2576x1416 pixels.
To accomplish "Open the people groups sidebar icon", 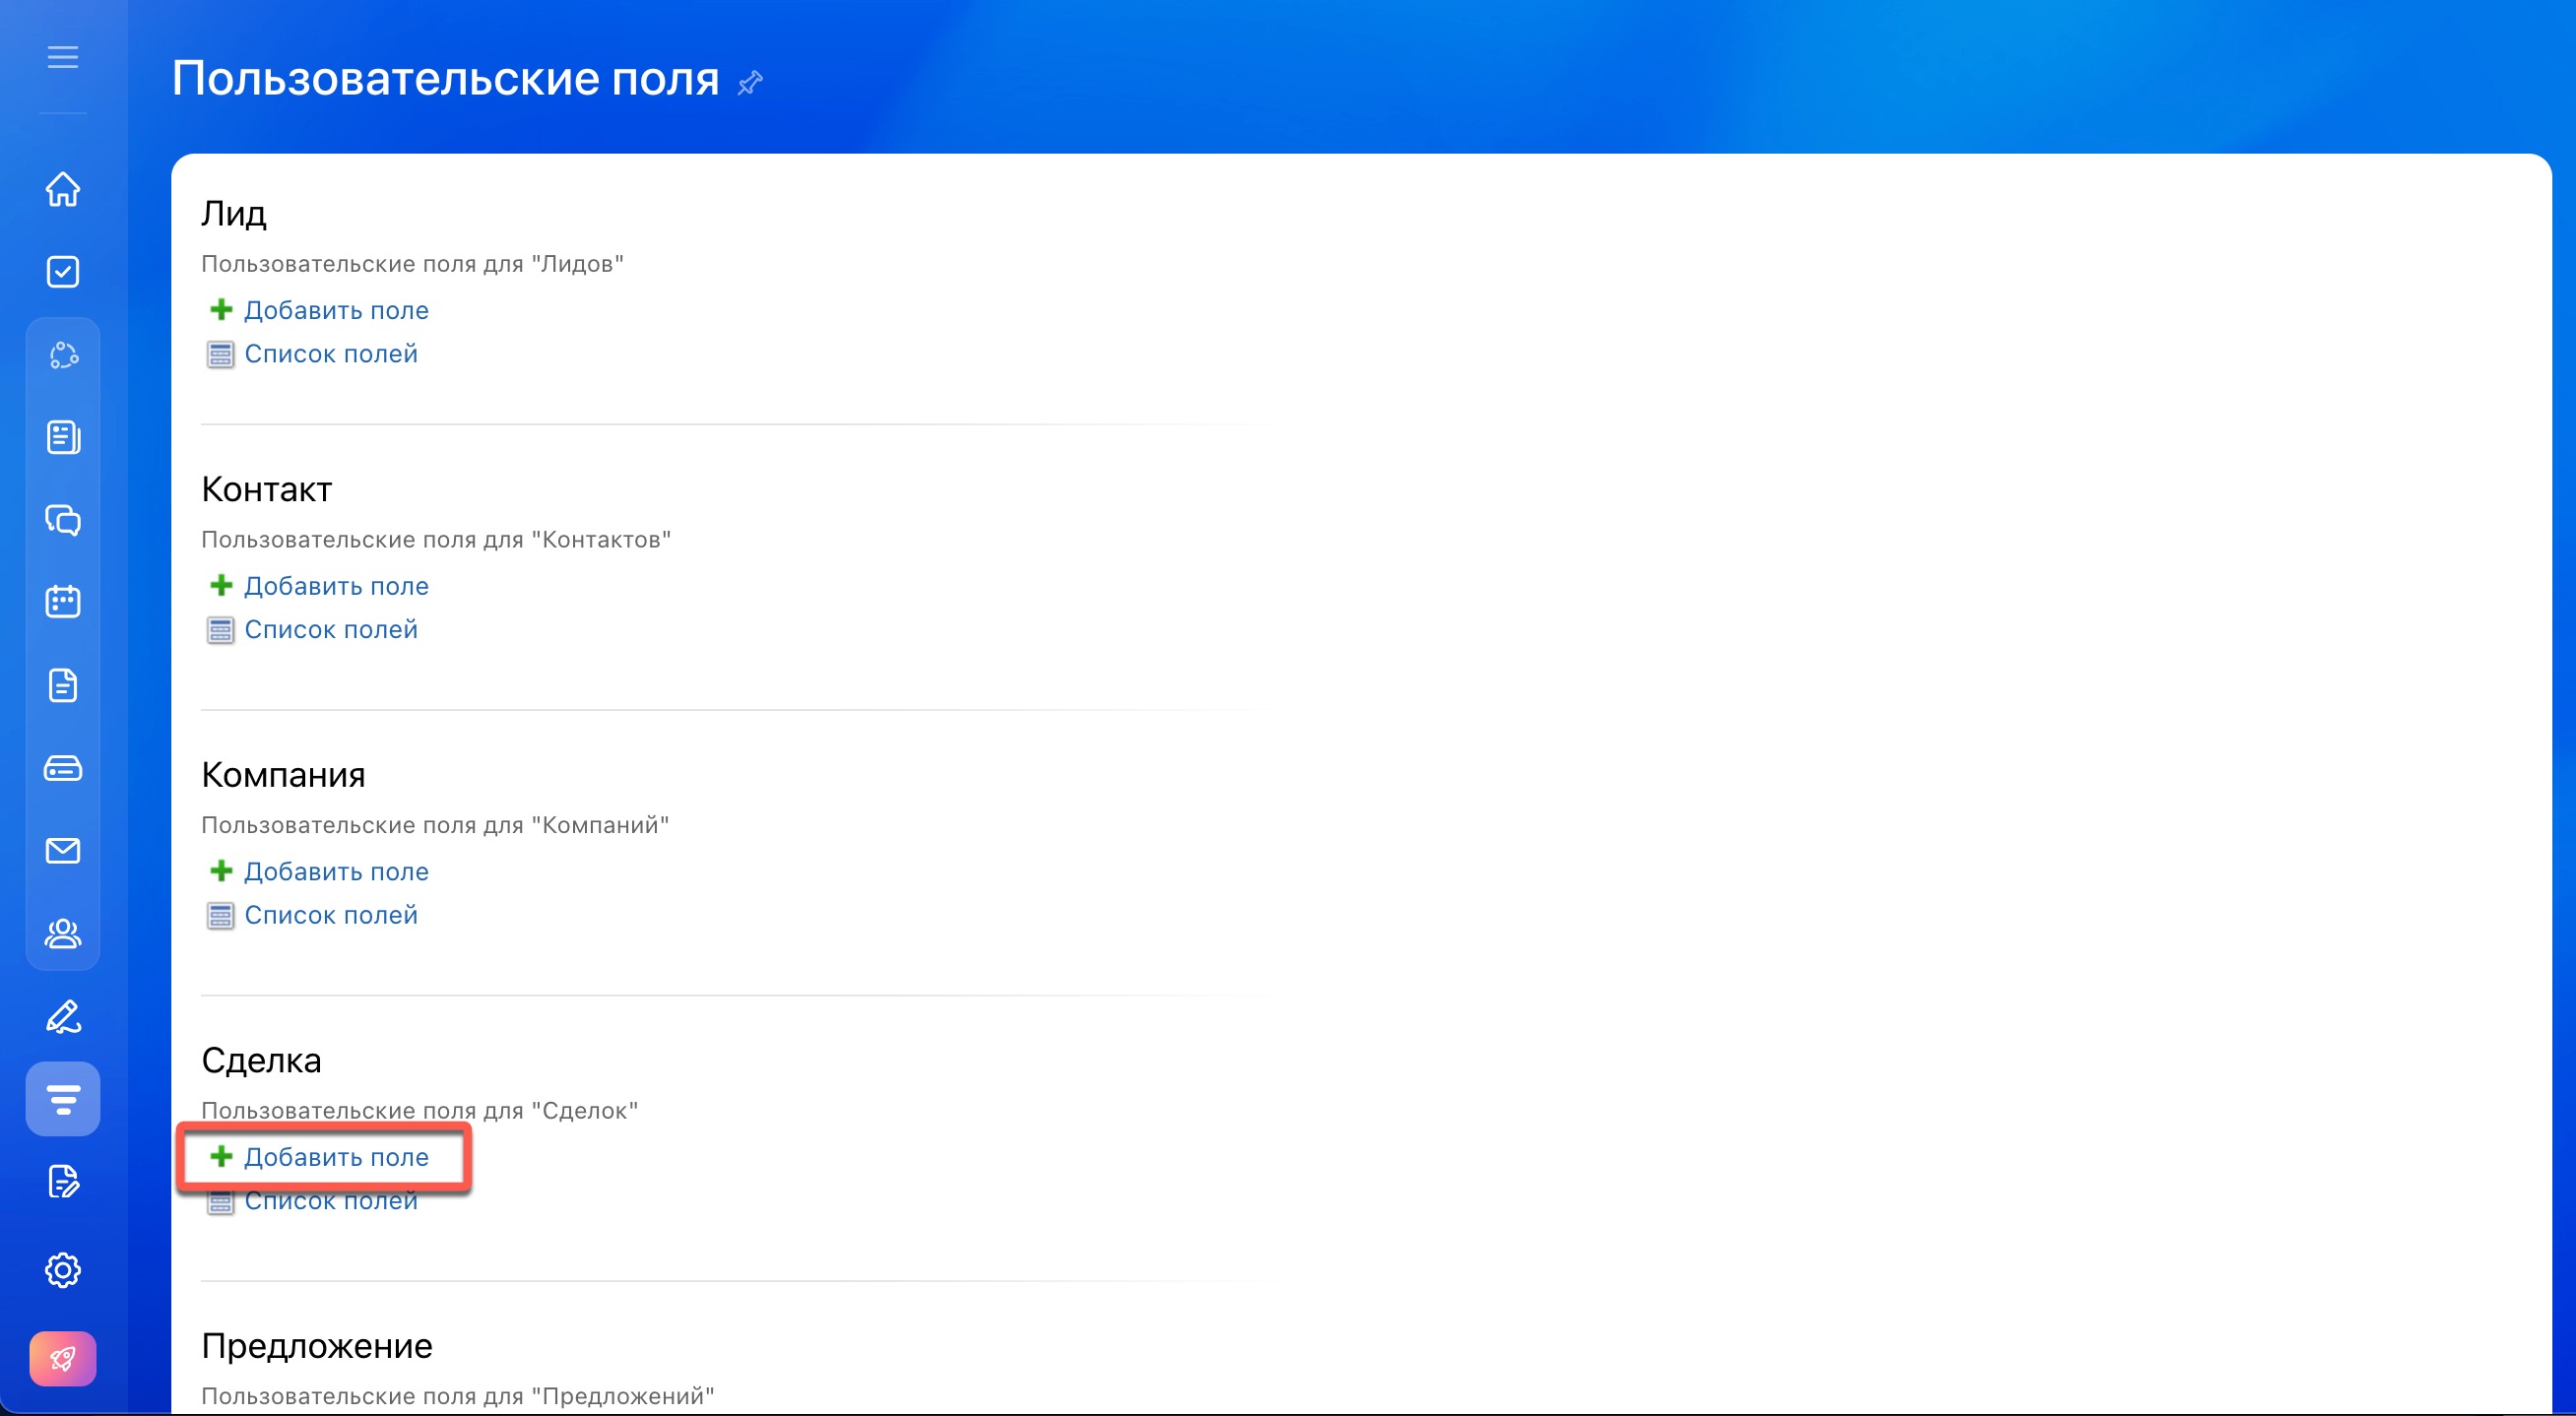I will (x=63, y=933).
